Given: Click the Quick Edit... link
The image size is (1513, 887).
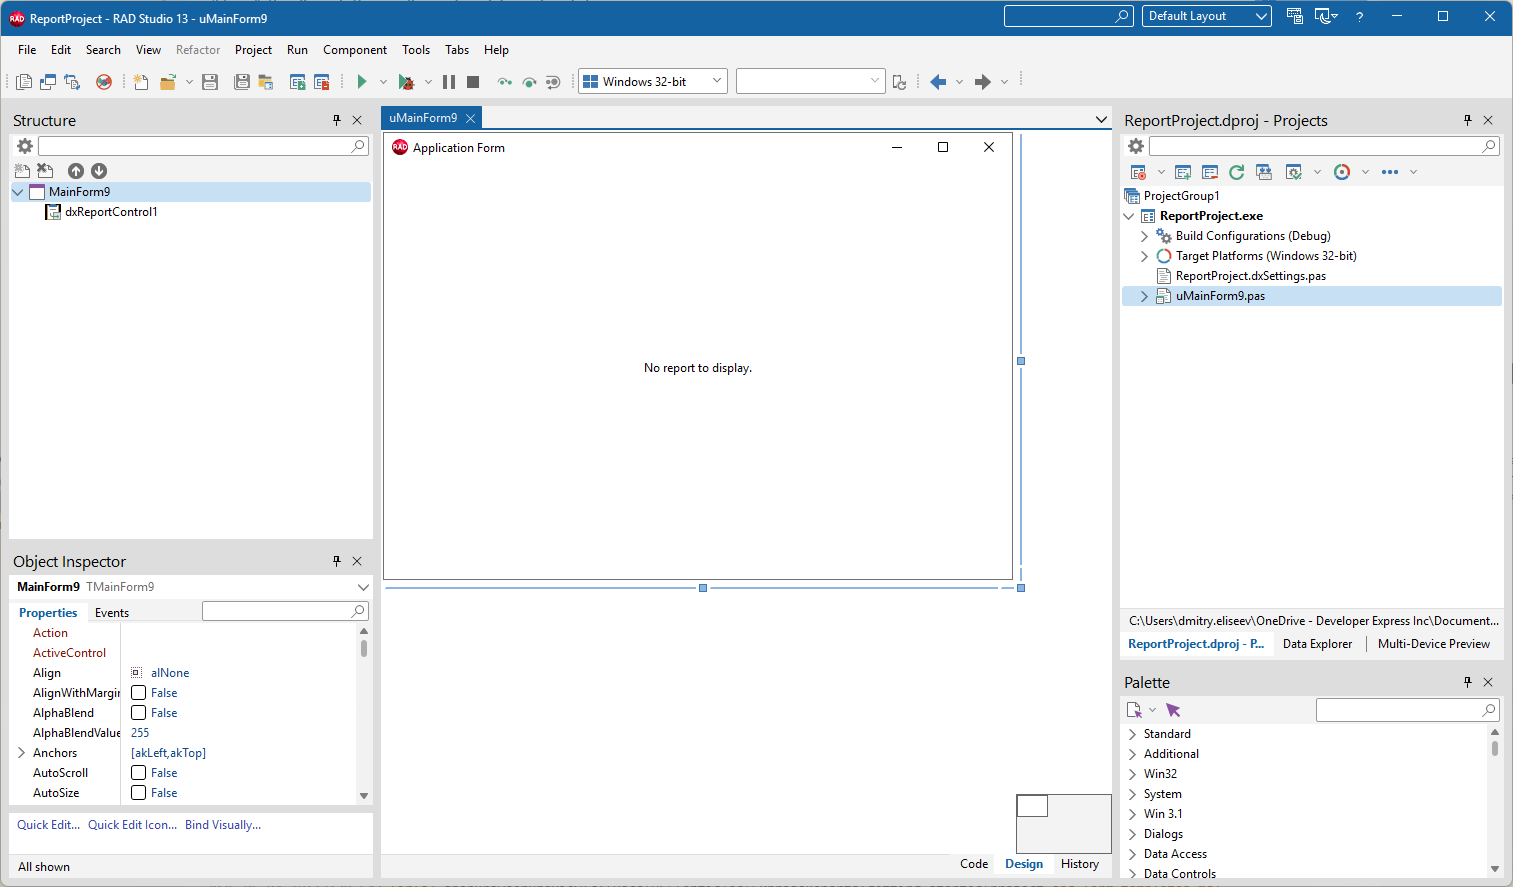Looking at the screenshot, I should click(x=48, y=825).
